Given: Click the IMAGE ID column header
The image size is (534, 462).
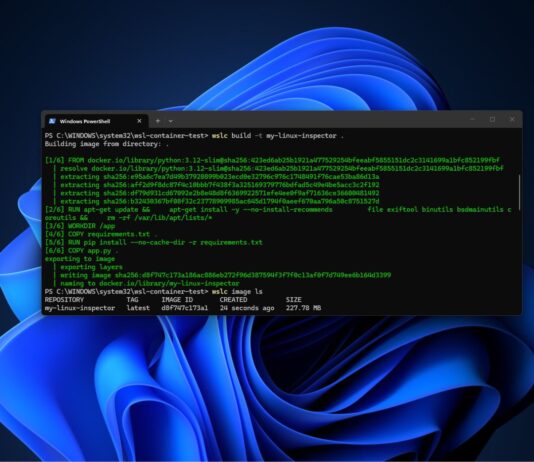Looking at the screenshot, I should pos(177,300).
